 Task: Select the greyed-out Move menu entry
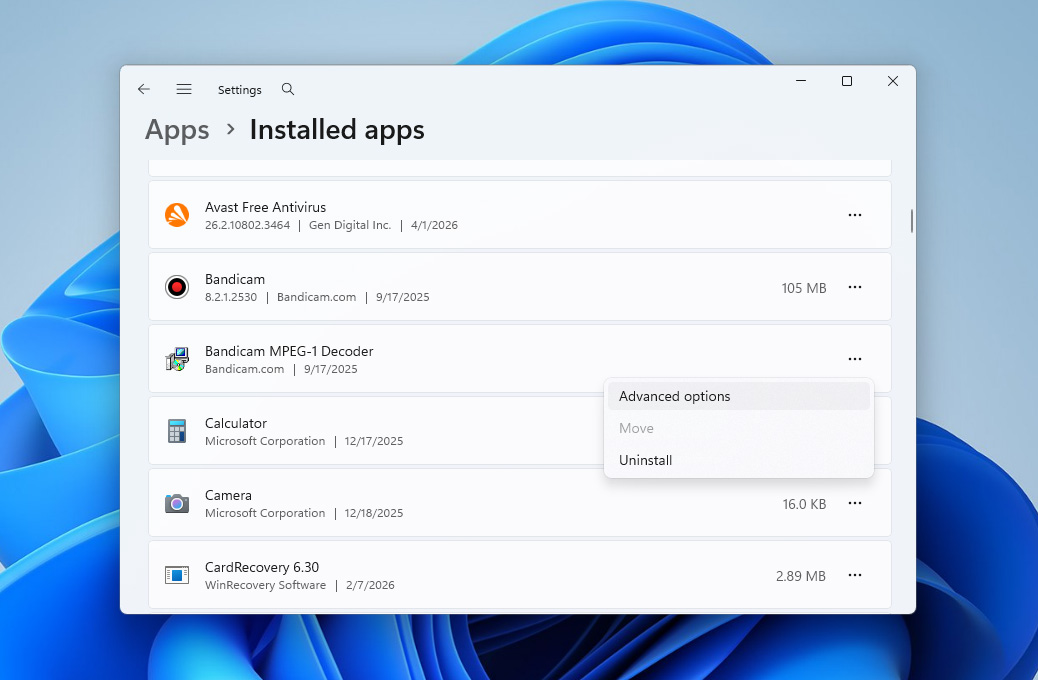coord(739,428)
